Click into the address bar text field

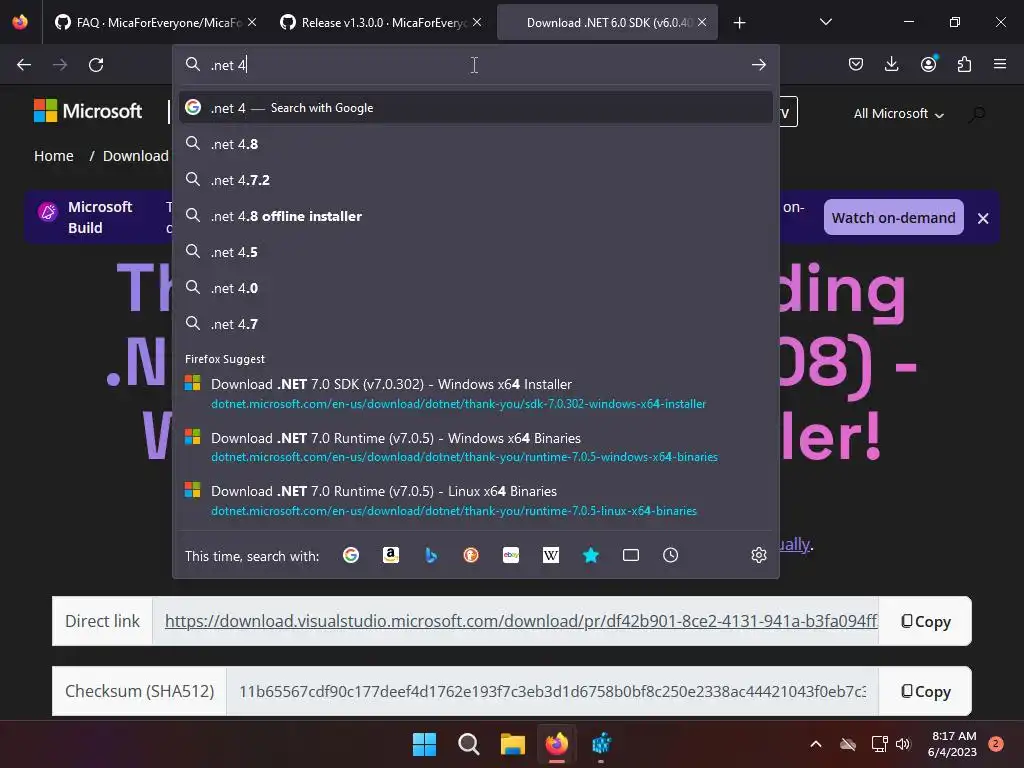click(477, 65)
